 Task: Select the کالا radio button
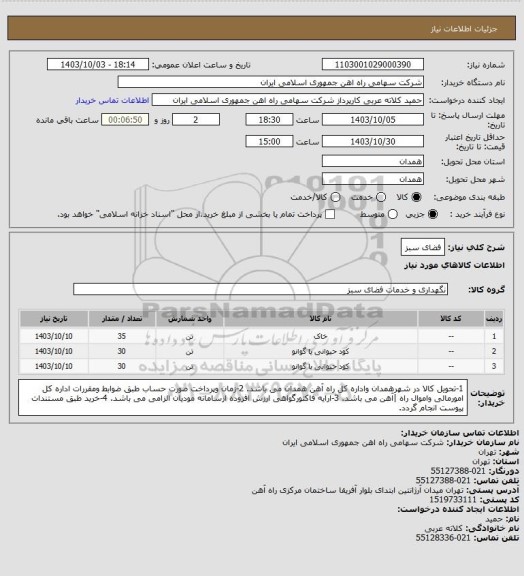click(x=416, y=197)
